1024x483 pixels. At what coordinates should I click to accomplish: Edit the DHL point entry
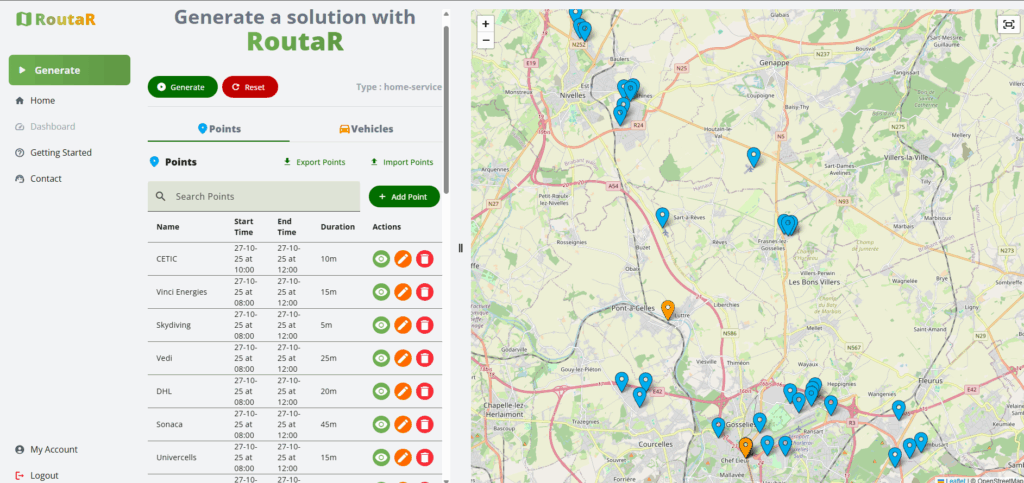[403, 391]
